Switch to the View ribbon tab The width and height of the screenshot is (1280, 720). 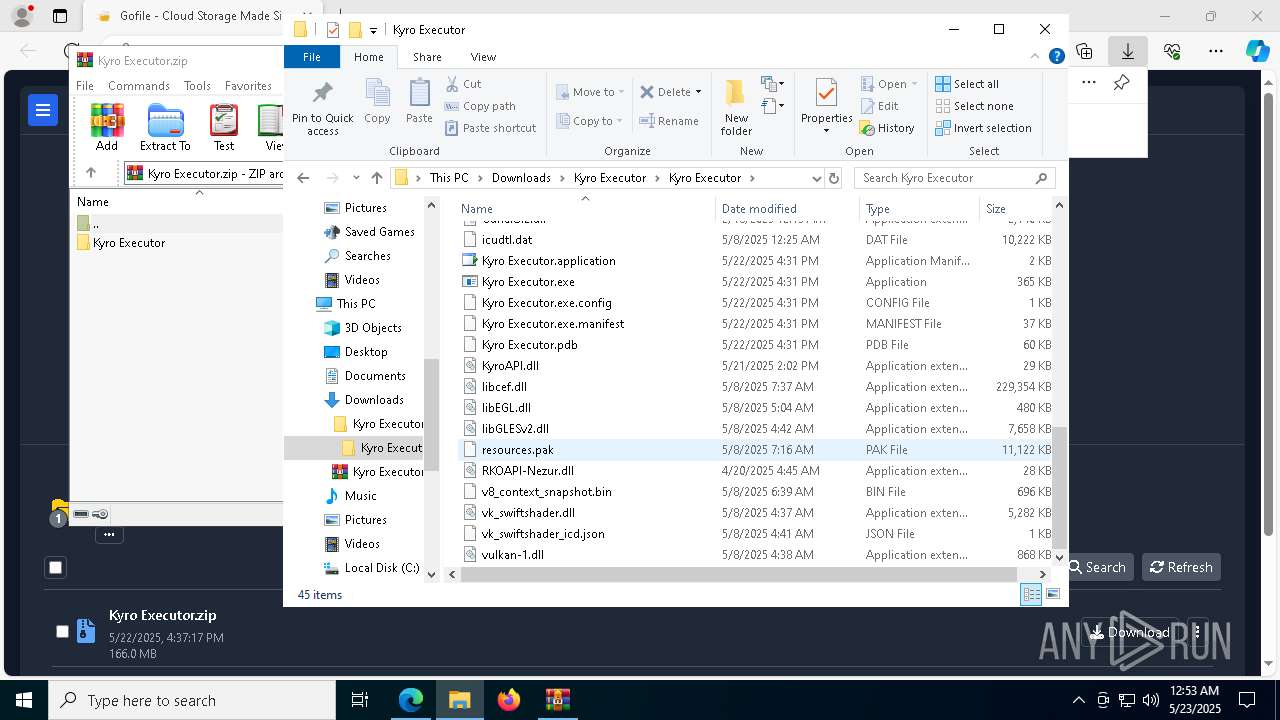(x=483, y=57)
